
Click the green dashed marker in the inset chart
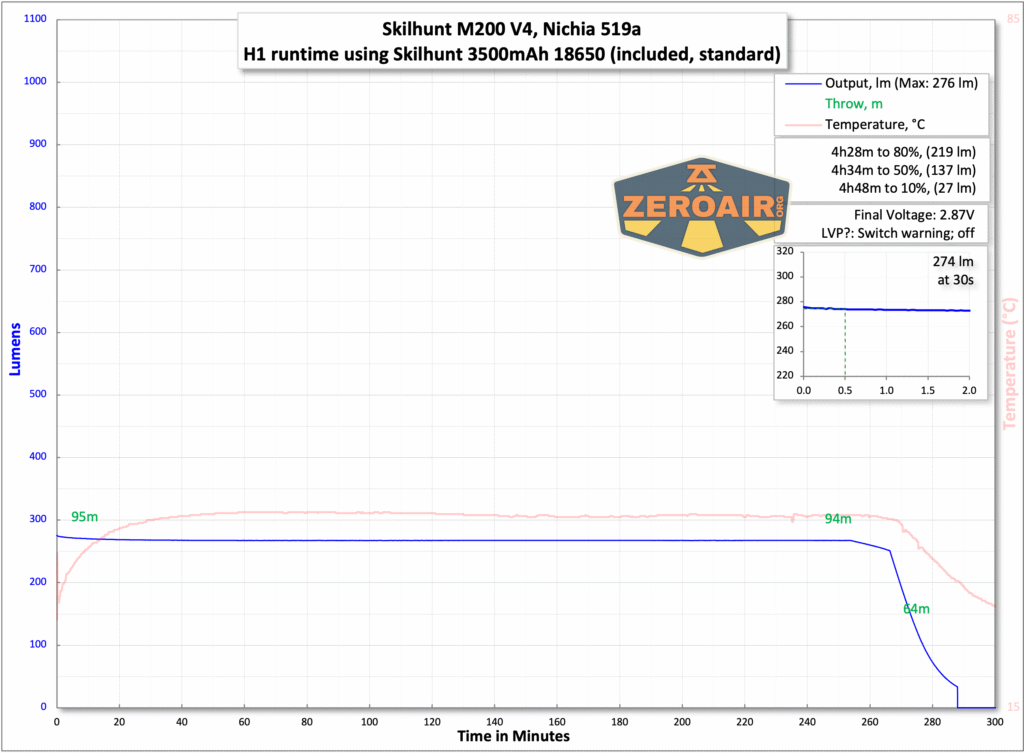[x=846, y=340]
